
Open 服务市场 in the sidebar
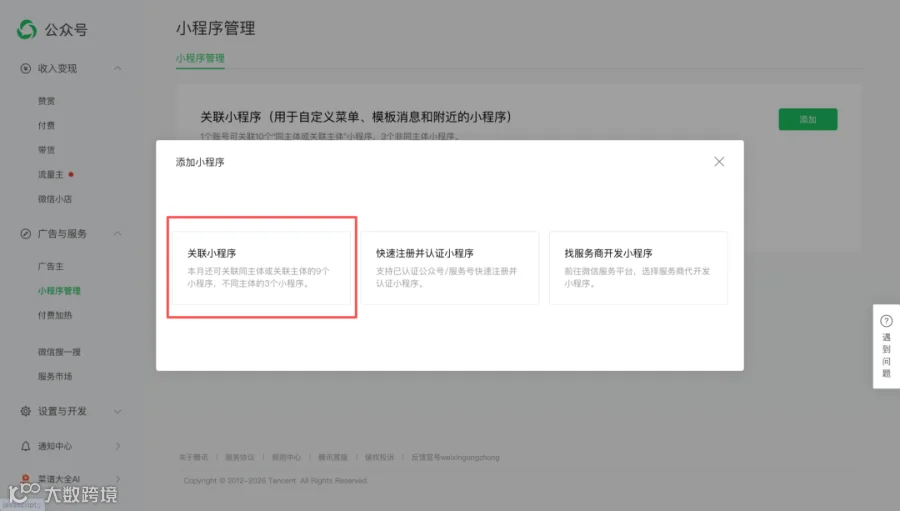(55, 377)
